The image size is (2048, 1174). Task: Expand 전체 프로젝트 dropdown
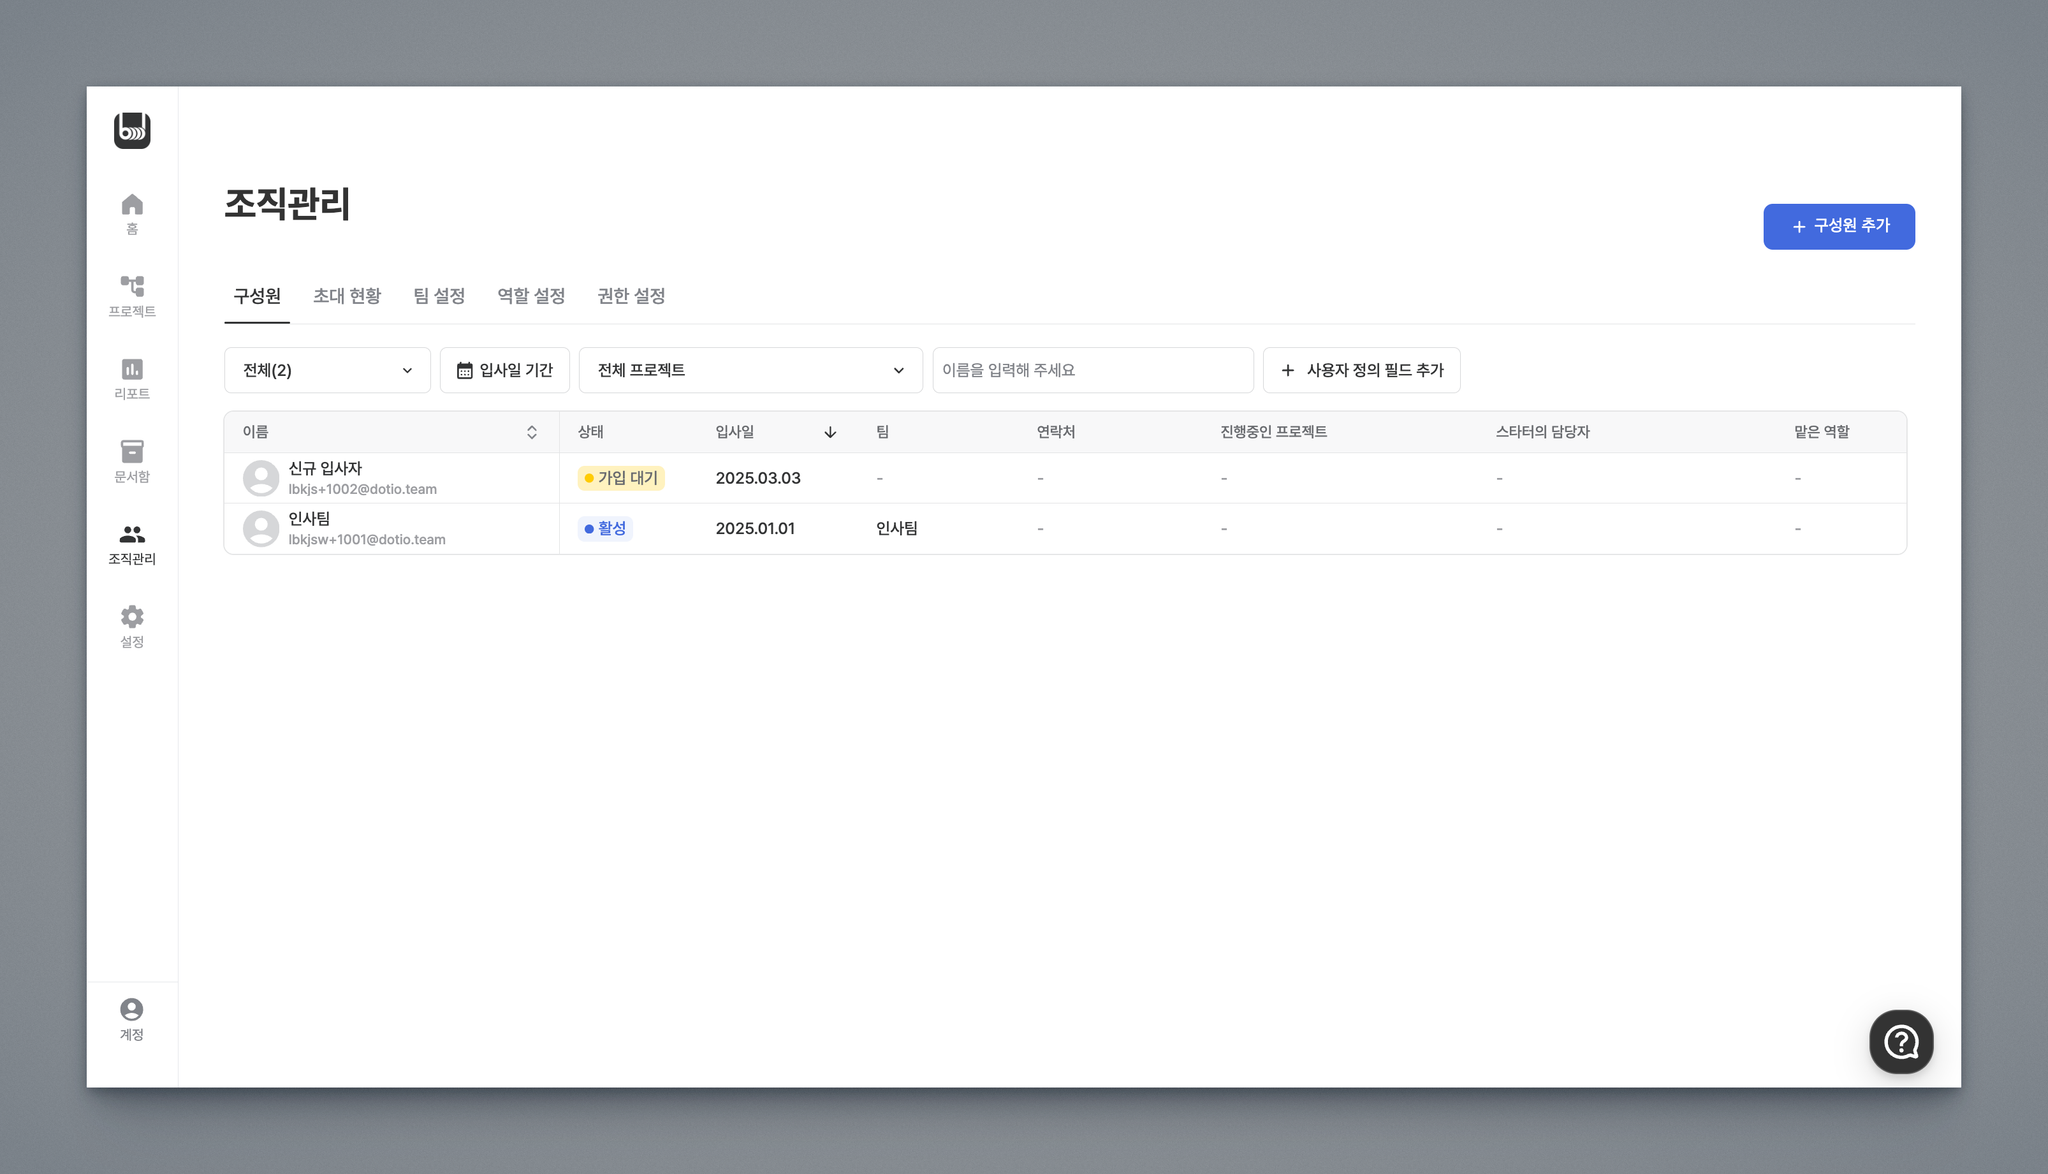(x=750, y=370)
